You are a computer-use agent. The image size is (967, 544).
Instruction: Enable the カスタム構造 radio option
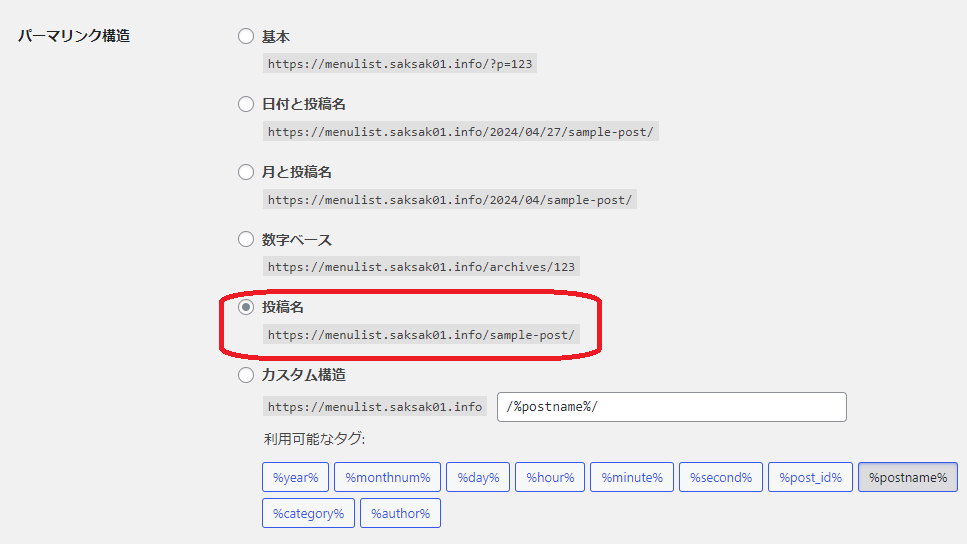(x=246, y=376)
